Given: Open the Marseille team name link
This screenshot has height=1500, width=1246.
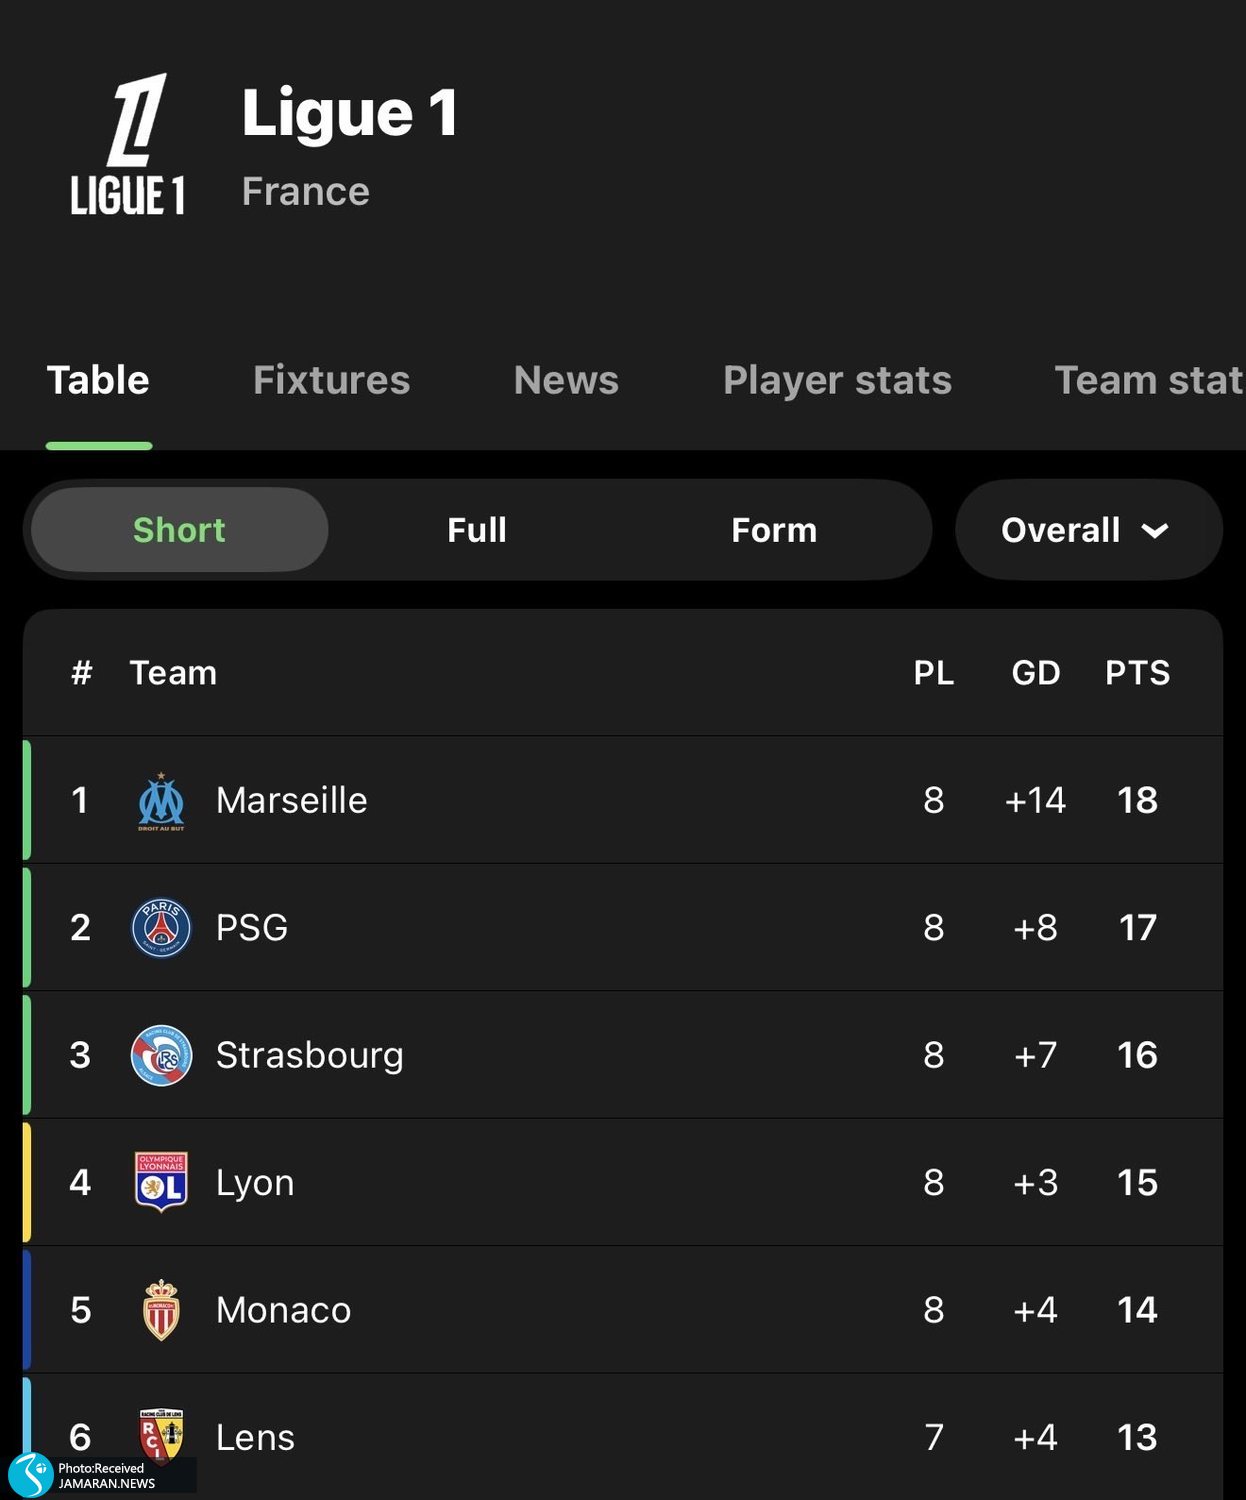Looking at the screenshot, I should point(292,801).
